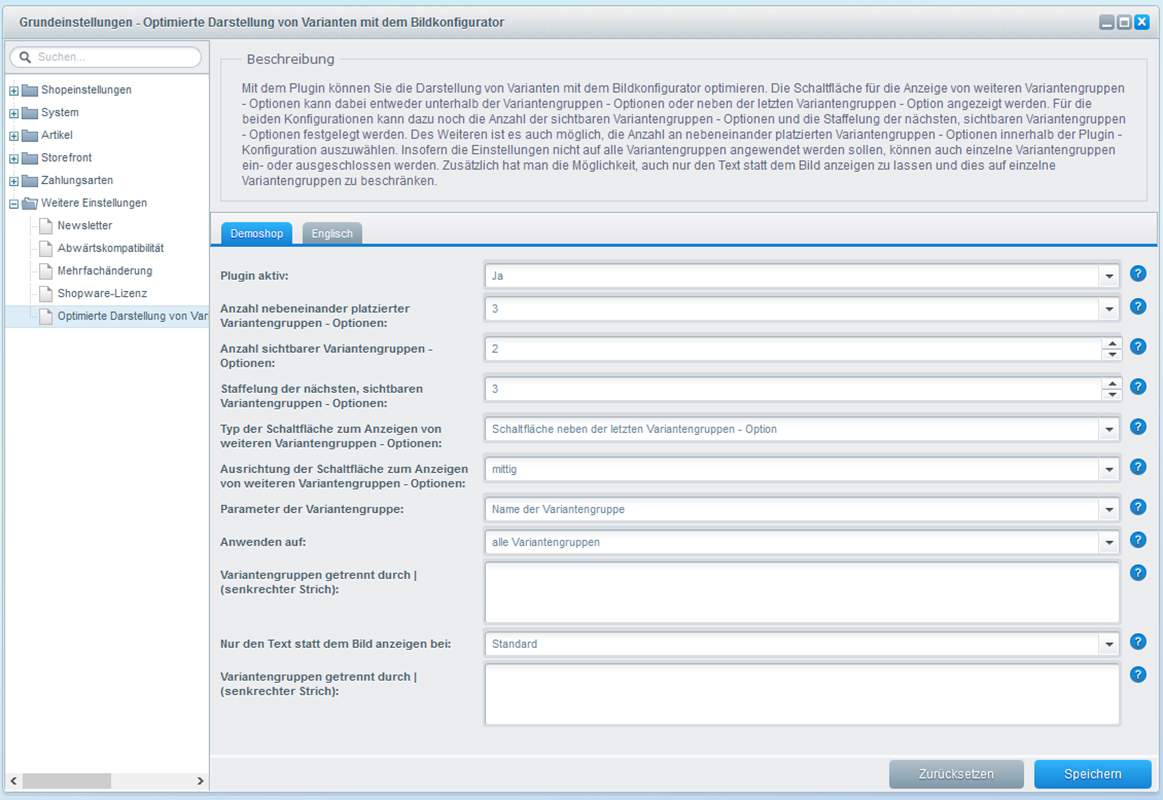Click Anzahl sichtbarer Variantengruppen number field
Viewport: 1163px width, 800px height.
[x=794, y=348]
